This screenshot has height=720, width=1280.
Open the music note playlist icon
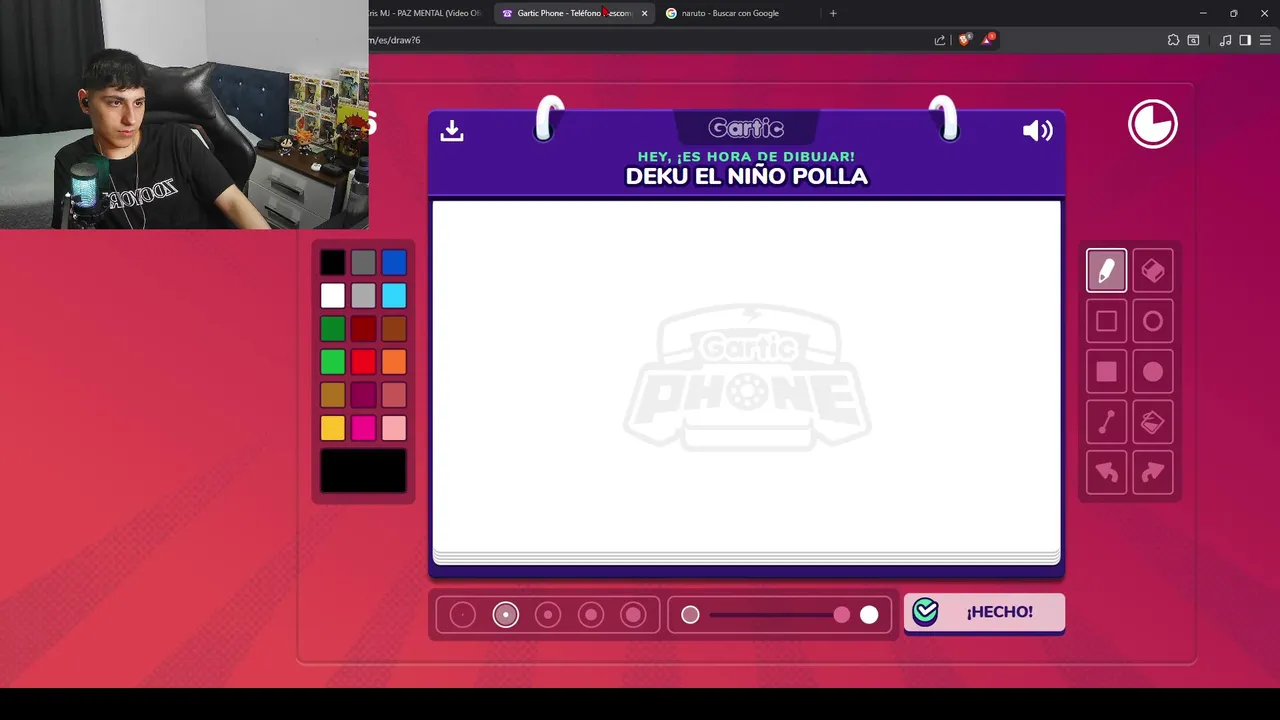click(1225, 40)
